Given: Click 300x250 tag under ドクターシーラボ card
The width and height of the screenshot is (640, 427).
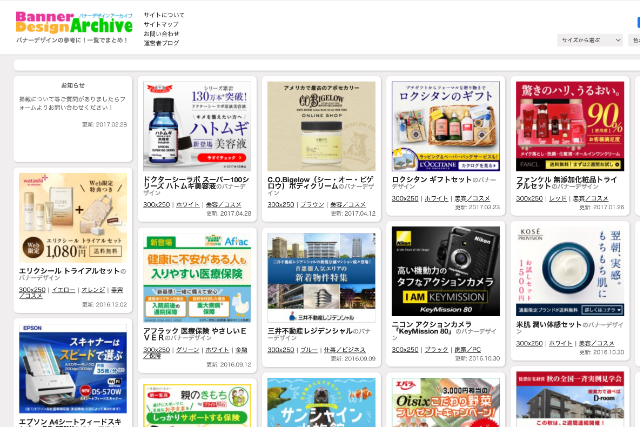Looking at the screenshot, I should click(x=156, y=204).
